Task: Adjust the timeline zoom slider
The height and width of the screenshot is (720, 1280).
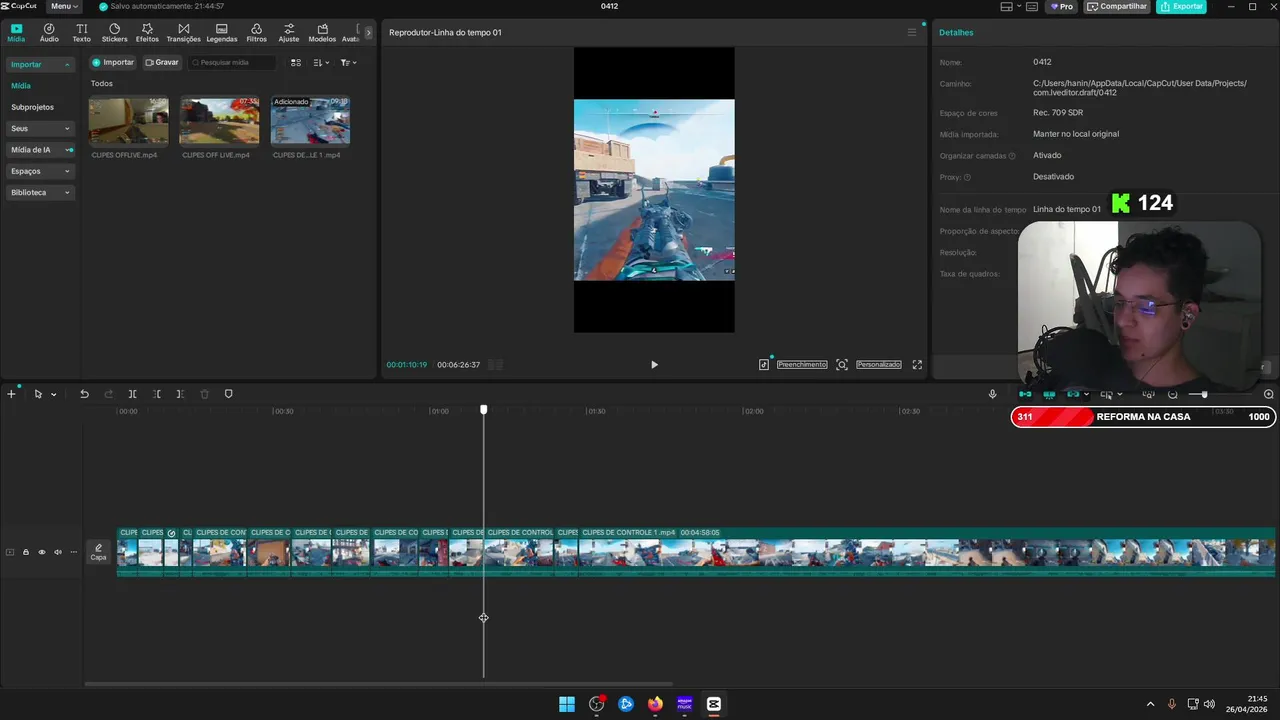Action: pyautogui.click(x=1204, y=394)
